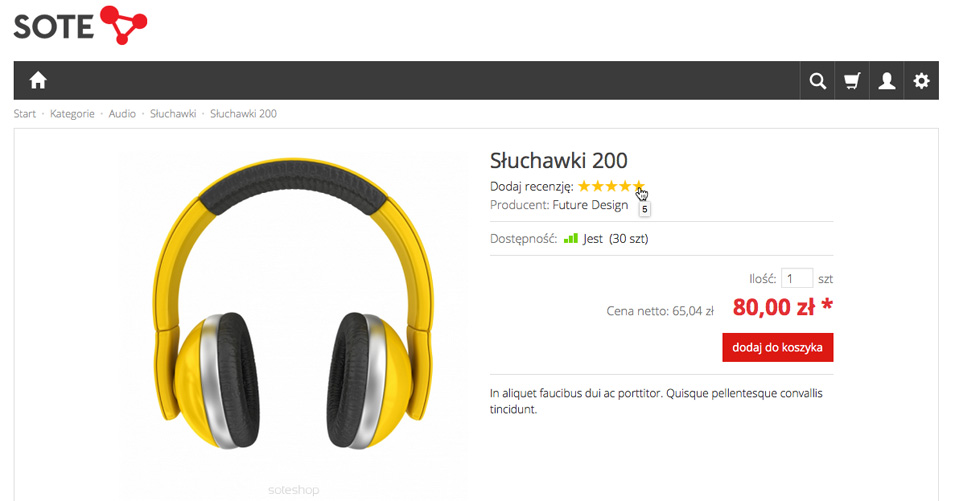Screen dimensions: 955x501
Task: Click the dodaj do koszyka button
Action: pyautogui.click(x=777, y=348)
